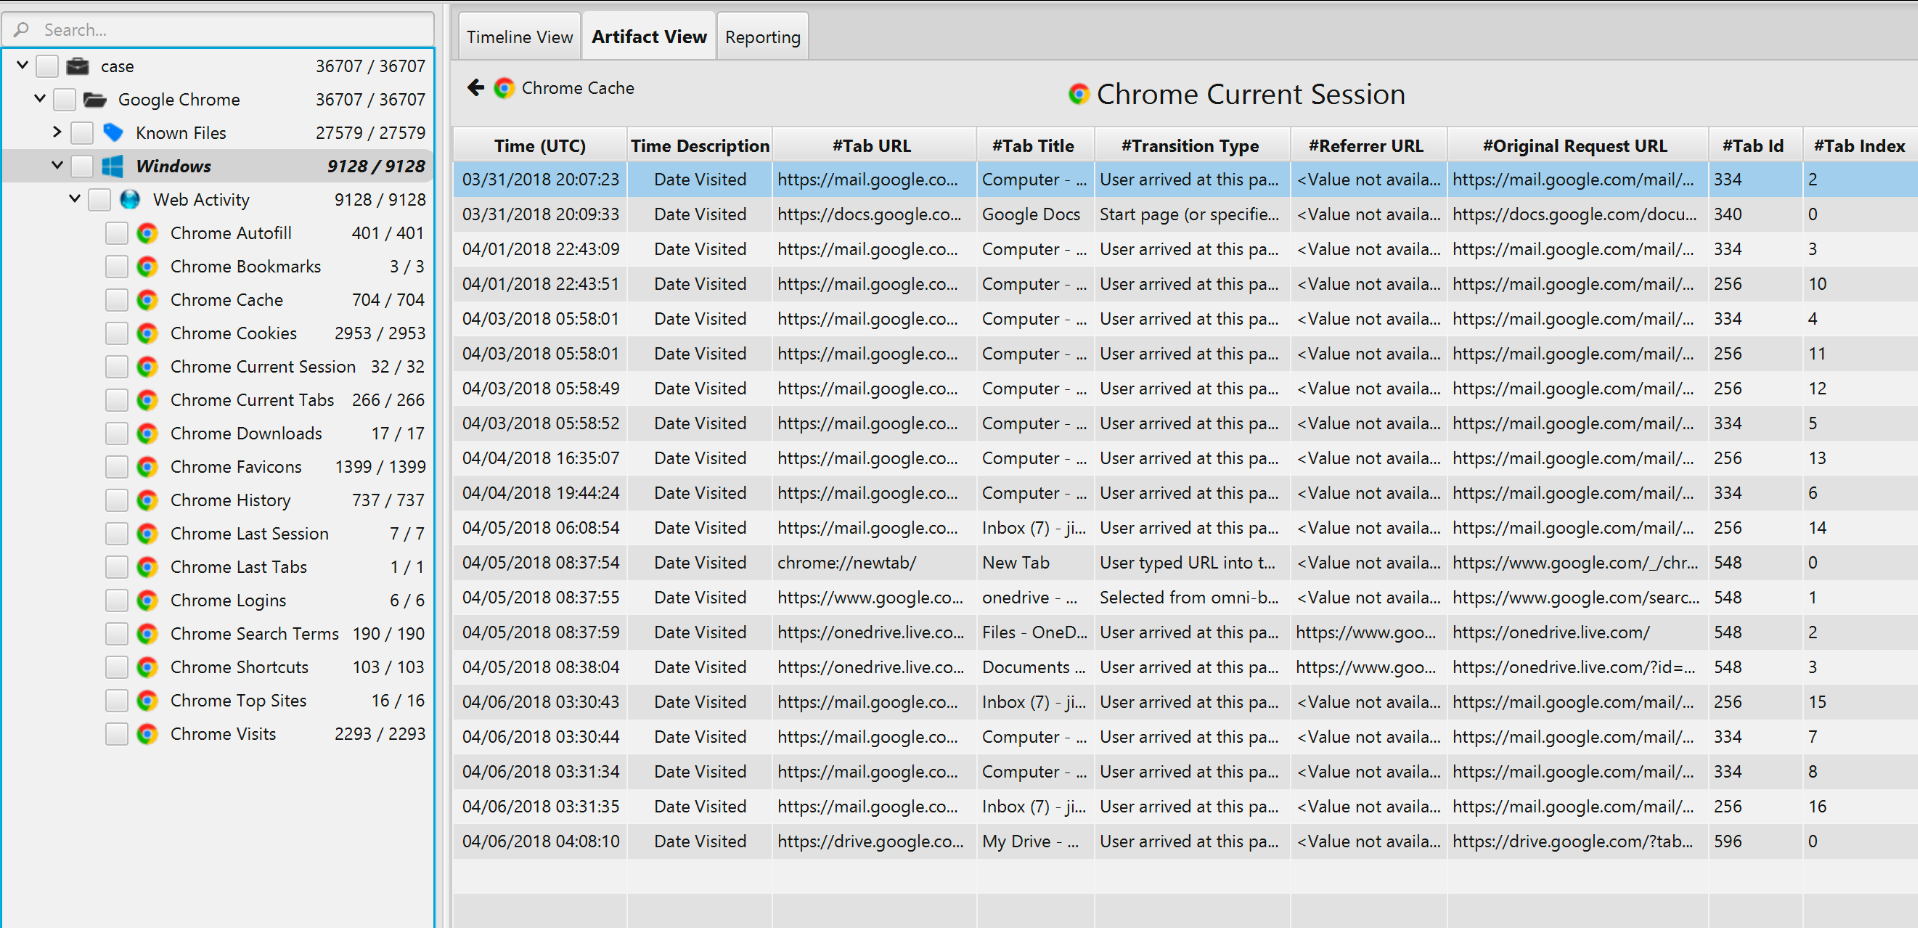Collapse the Google Chrome tree node
This screenshot has height=928, width=1918.
click(40, 99)
